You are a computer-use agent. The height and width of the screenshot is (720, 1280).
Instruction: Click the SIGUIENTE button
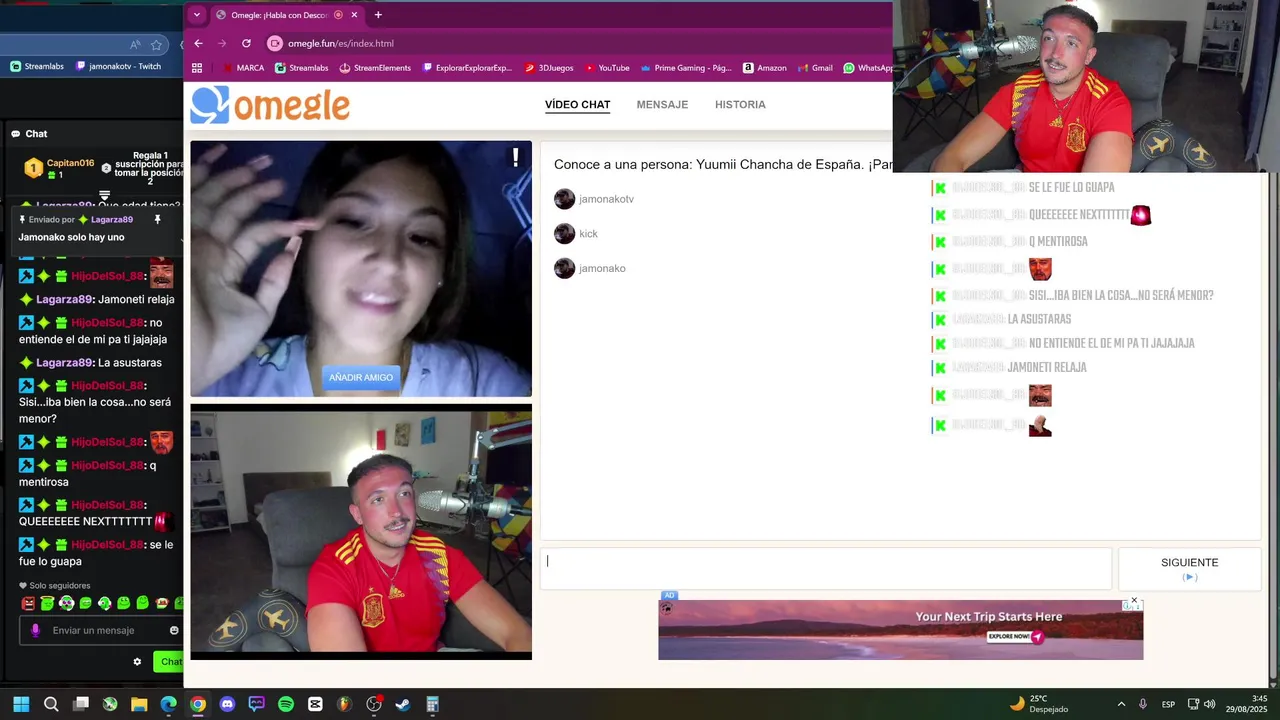tap(1189, 568)
